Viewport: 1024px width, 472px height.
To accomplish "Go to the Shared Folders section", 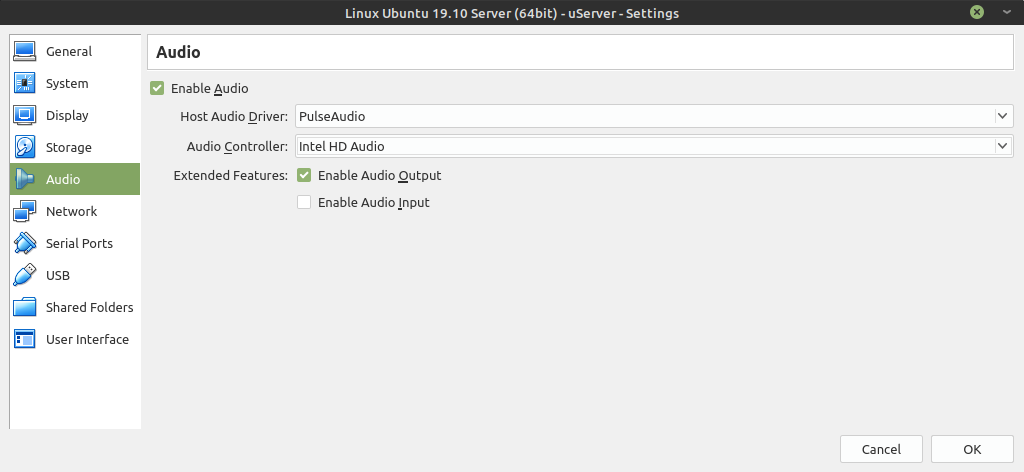I will pyautogui.click(x=89, y=307).
